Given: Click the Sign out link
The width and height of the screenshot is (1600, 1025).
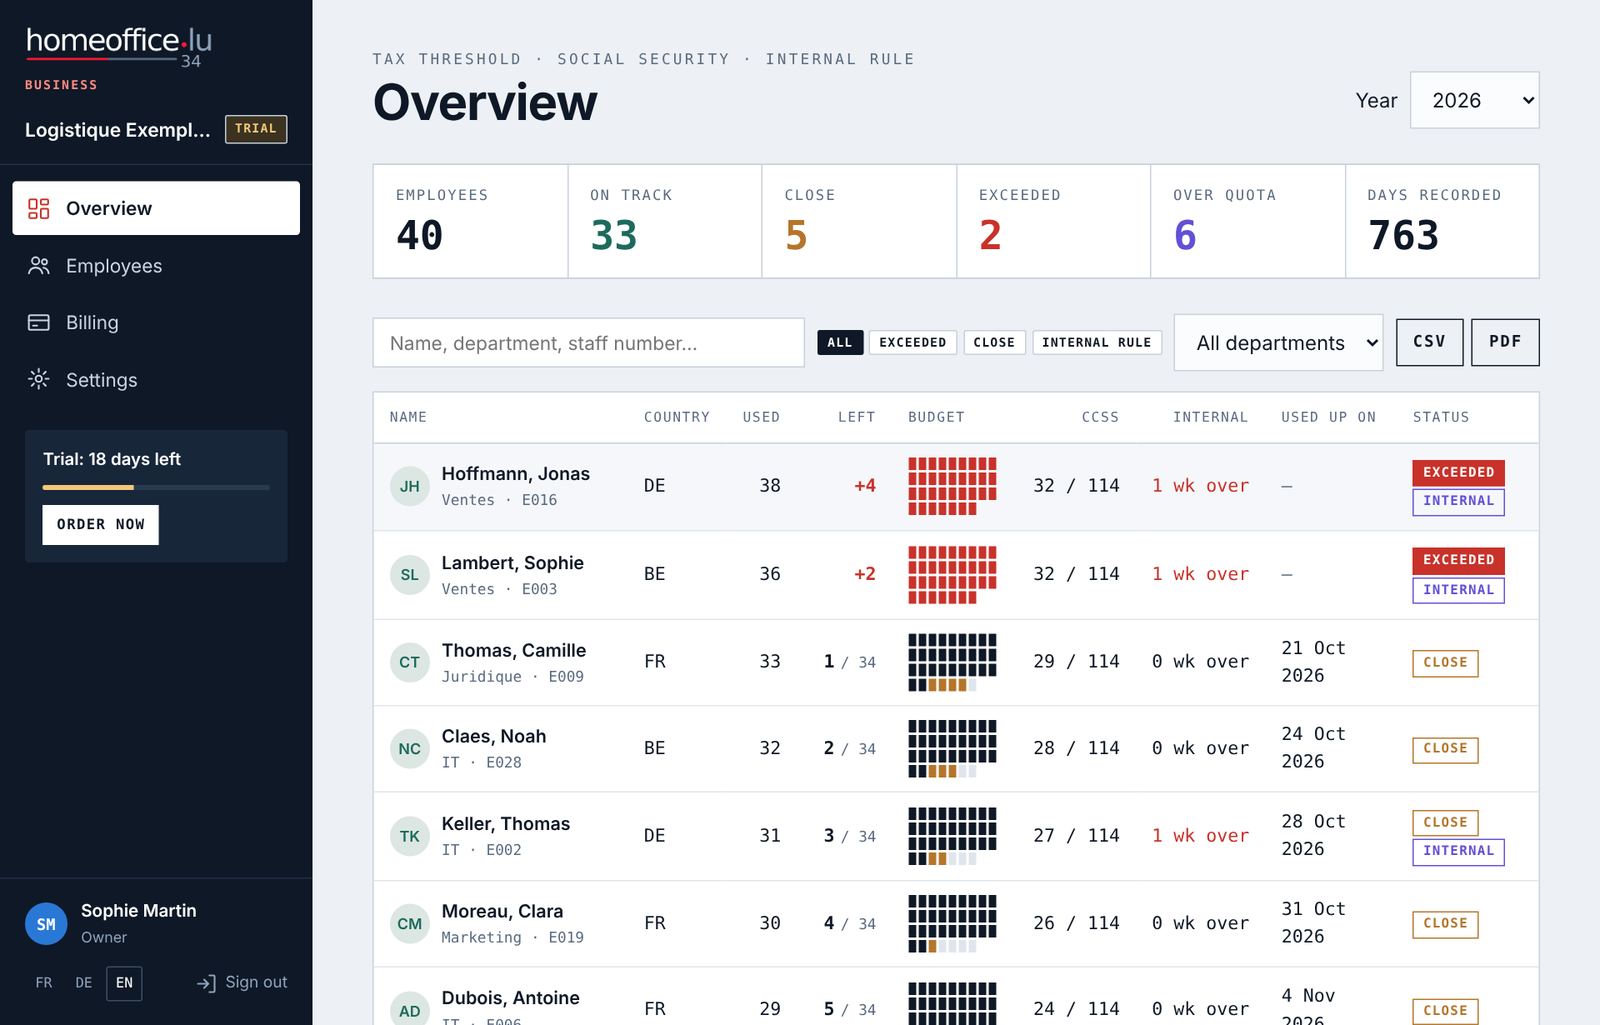Looking at the screenshot, I should [242, 983].
